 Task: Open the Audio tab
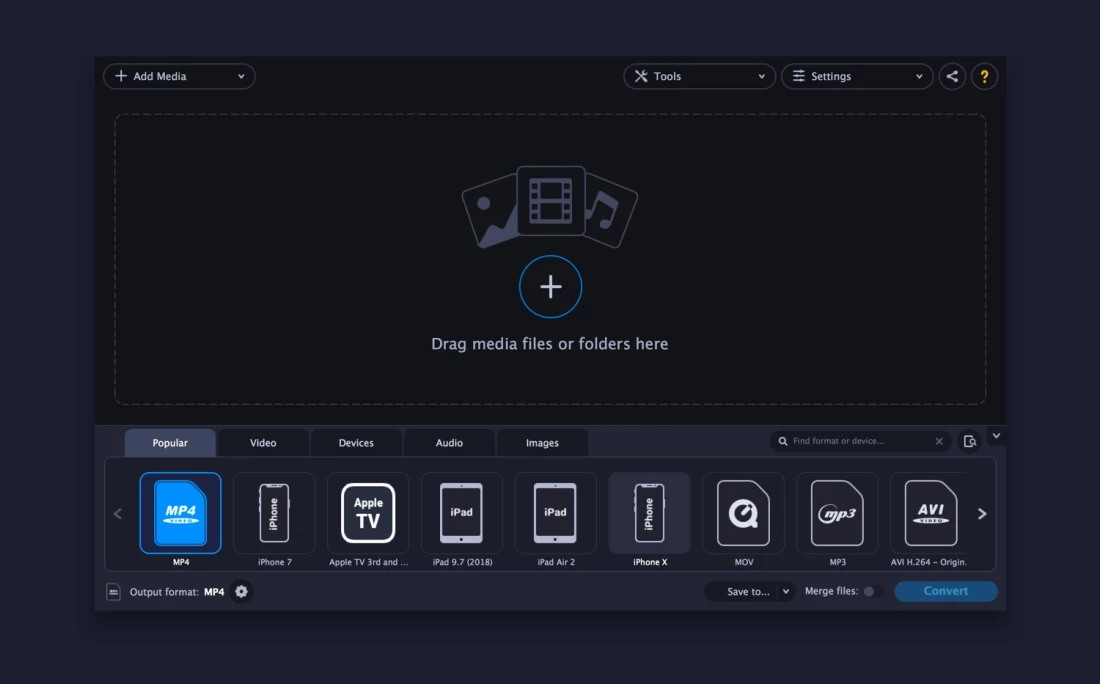pyautogui.click(x=449, y=443)
